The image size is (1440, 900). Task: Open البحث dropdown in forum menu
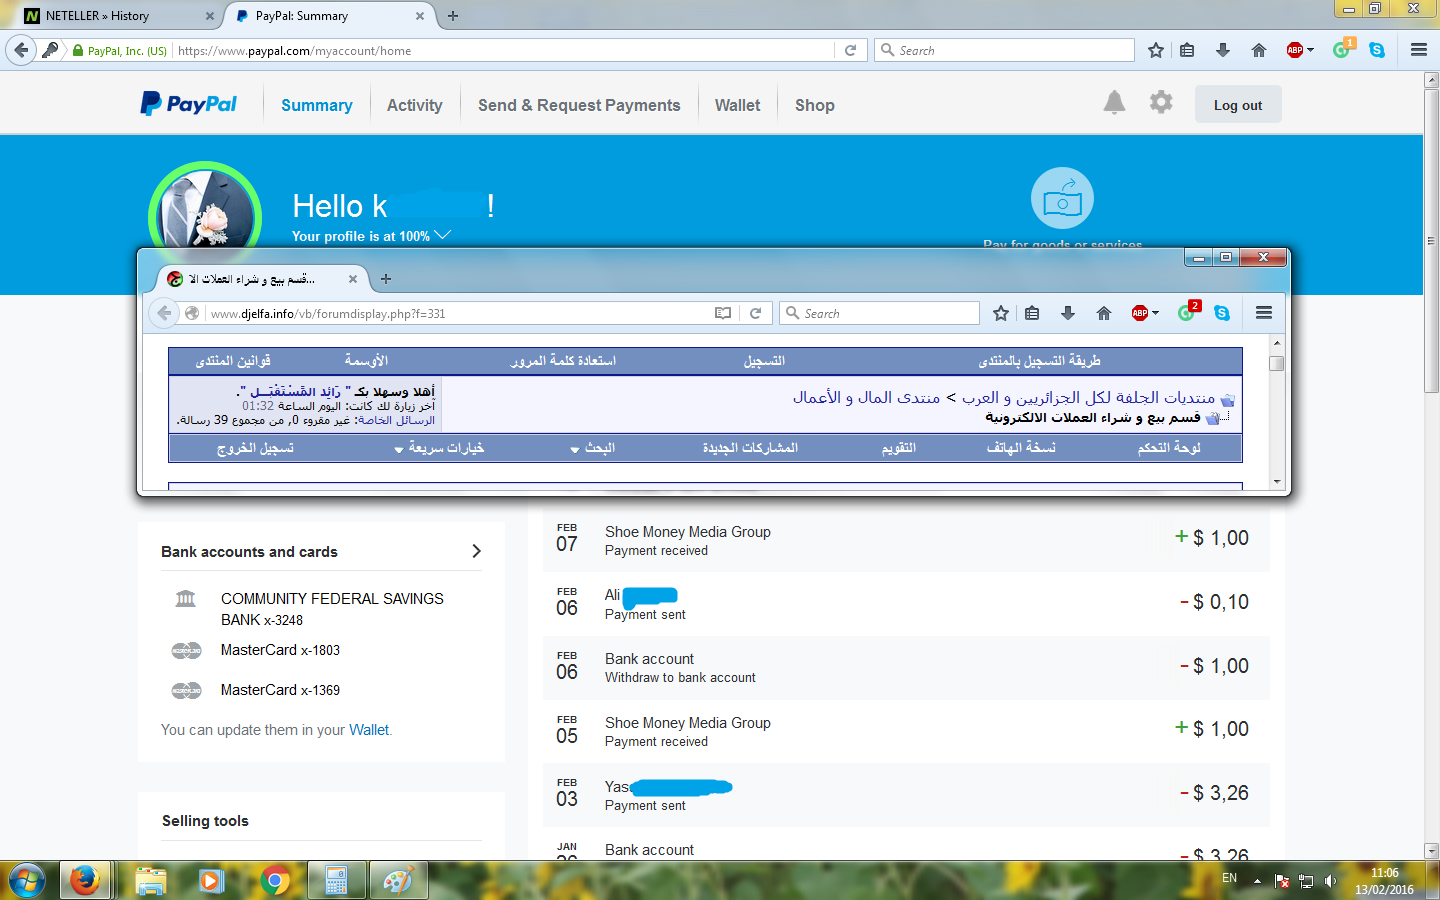click(x=593, y=448)
